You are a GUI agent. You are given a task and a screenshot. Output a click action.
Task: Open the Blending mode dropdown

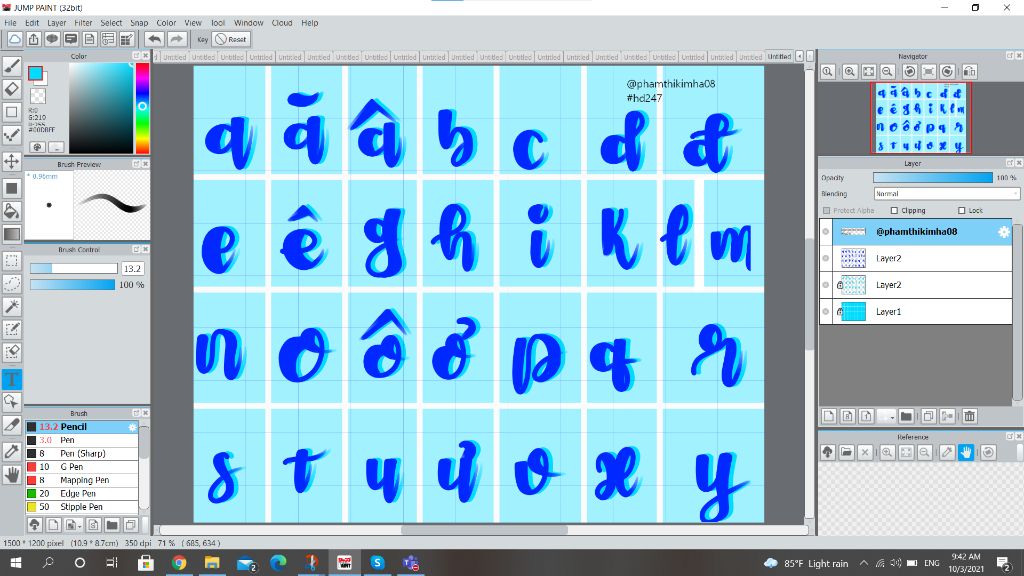[x=946, y=194]
